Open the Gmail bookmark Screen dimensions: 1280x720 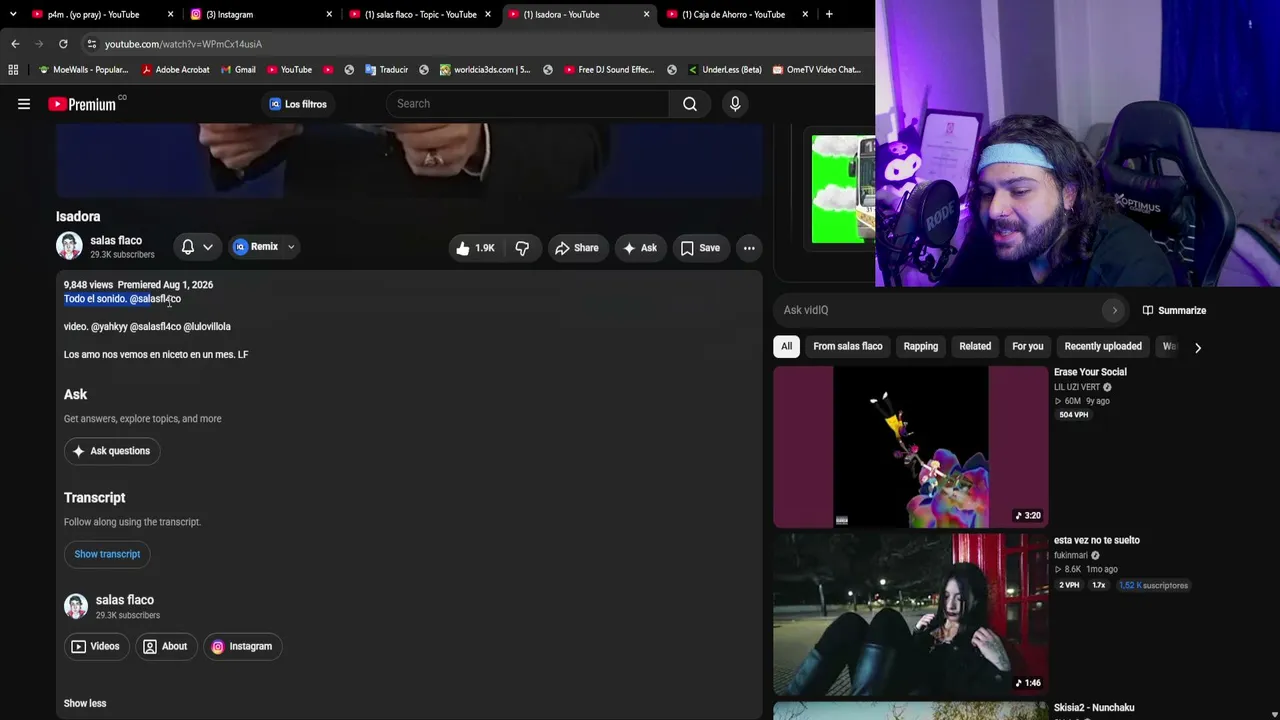[237, 70]
